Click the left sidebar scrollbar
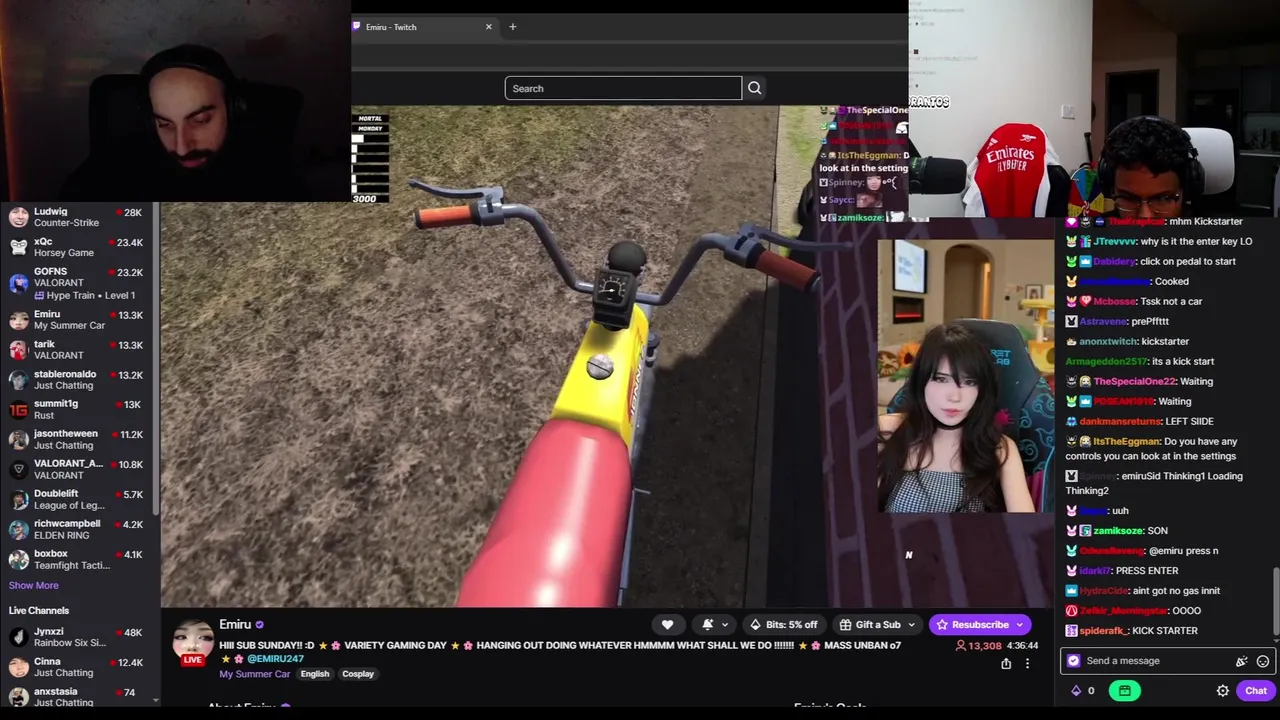1280x720 pixels. click(156, 360)
